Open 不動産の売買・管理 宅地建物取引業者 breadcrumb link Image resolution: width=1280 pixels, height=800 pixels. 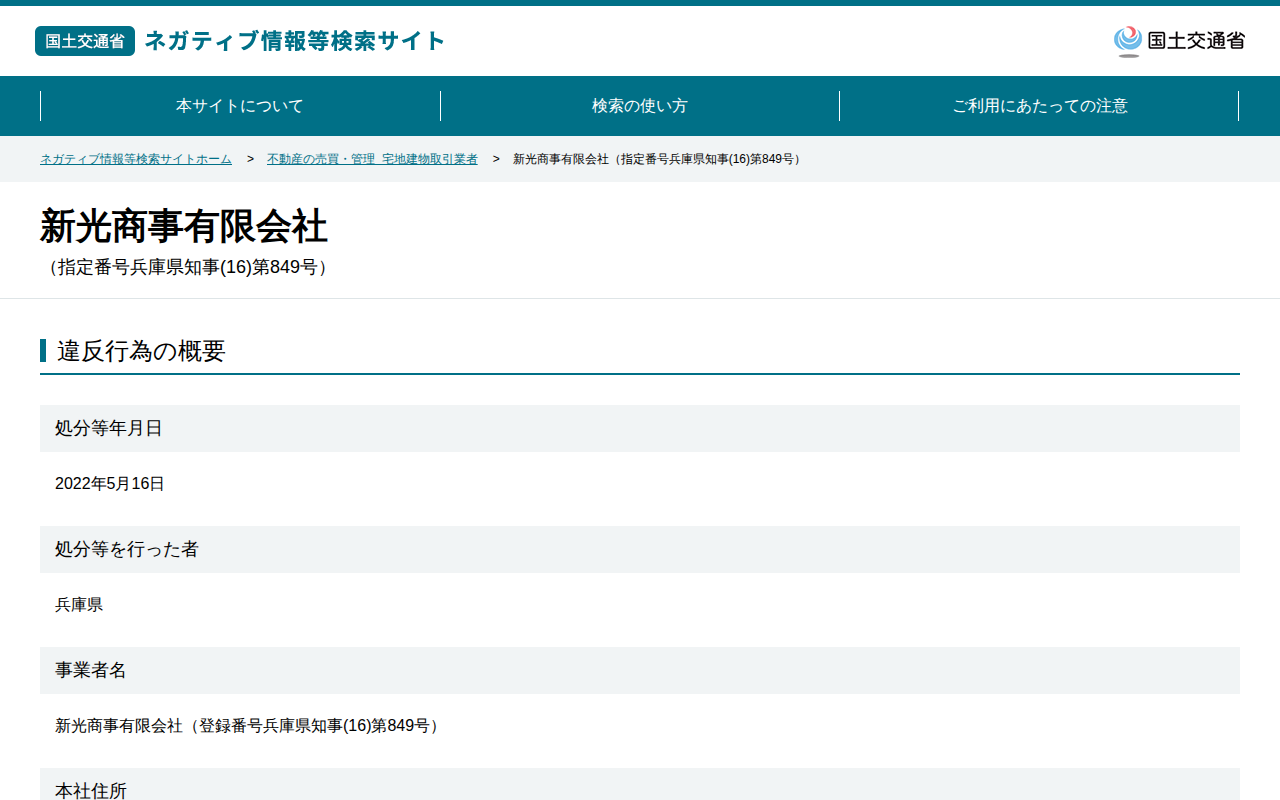click(372, 159)
